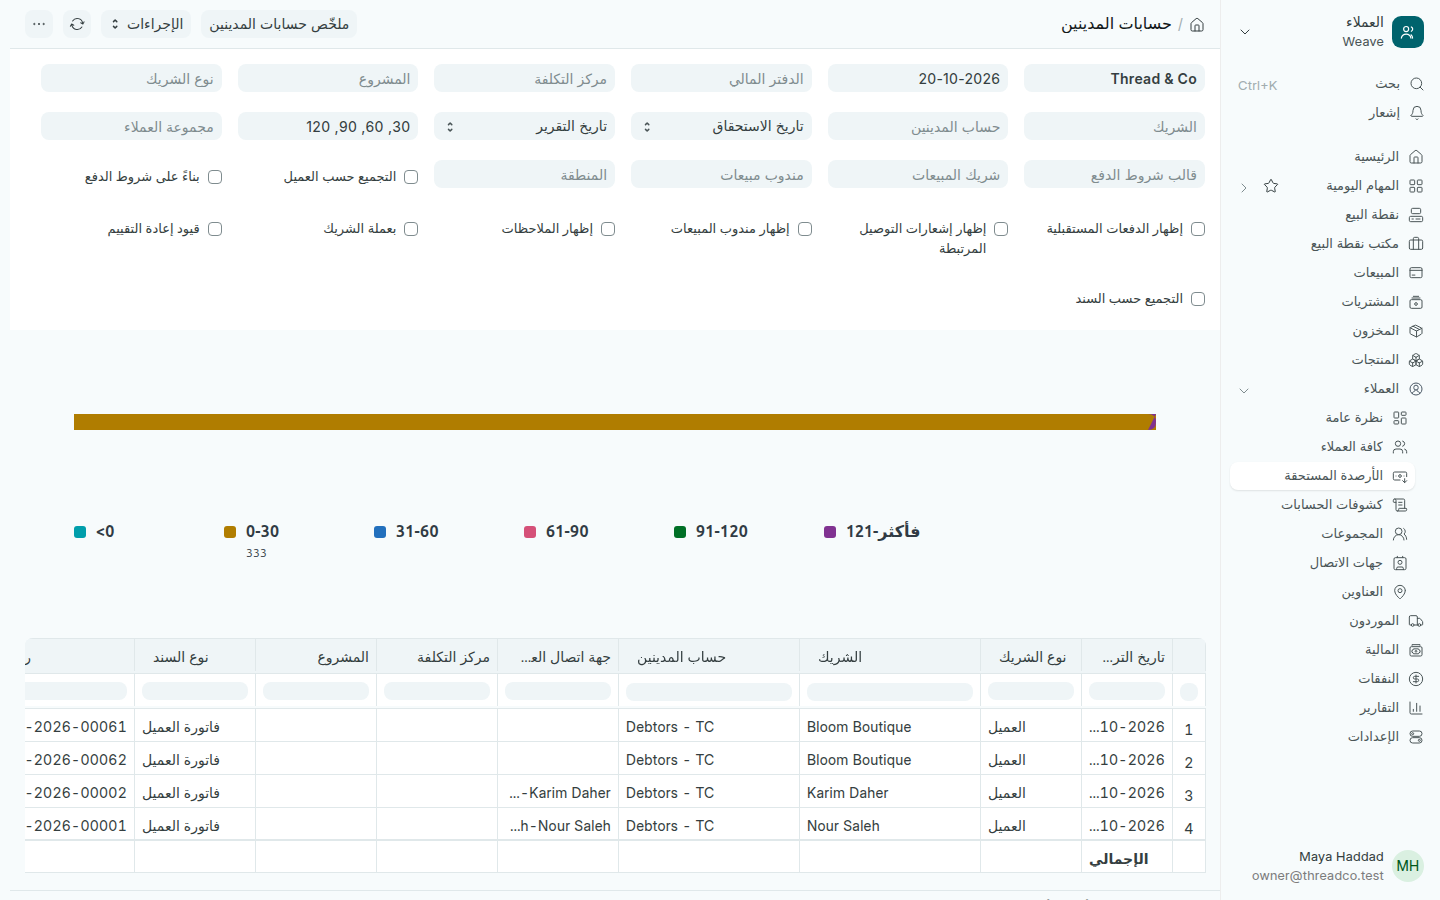Open تاريخ الاستحقاق select dropdown
The width and height of the screenshot is (1440, 900).
coord(721,127)
